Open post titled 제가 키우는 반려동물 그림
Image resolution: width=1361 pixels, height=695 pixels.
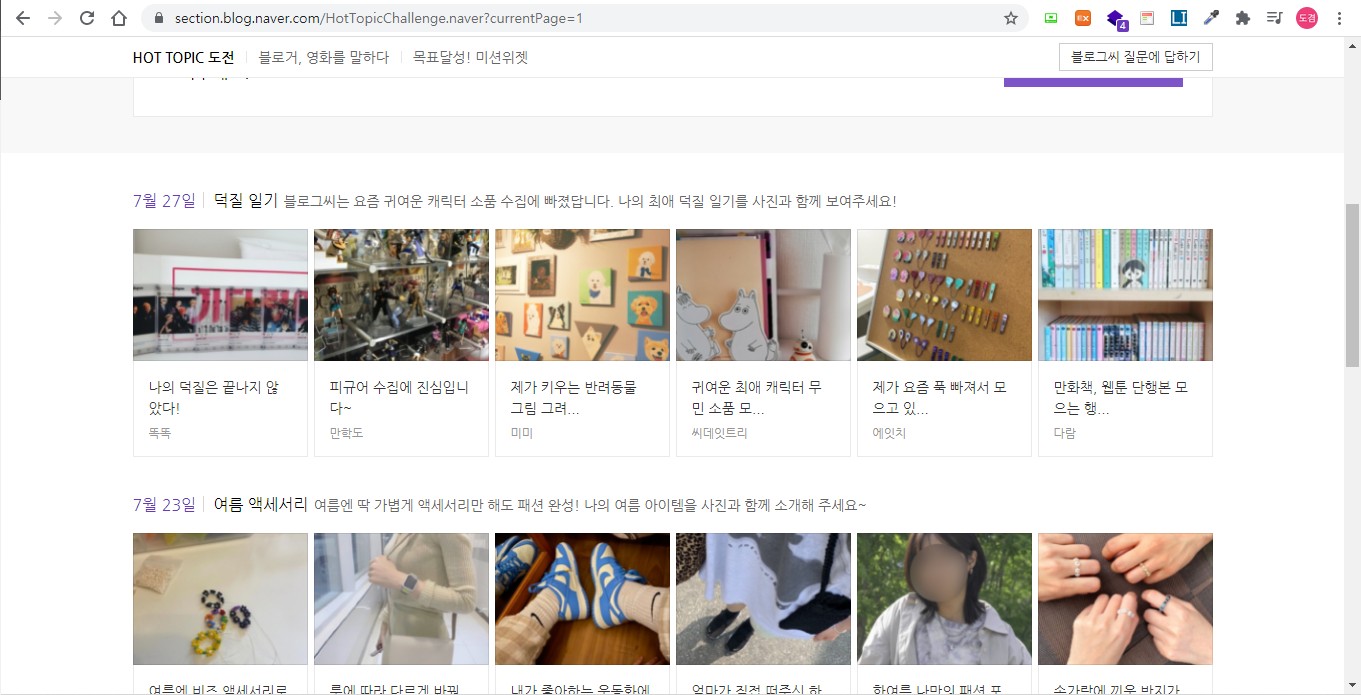point(573,398)
